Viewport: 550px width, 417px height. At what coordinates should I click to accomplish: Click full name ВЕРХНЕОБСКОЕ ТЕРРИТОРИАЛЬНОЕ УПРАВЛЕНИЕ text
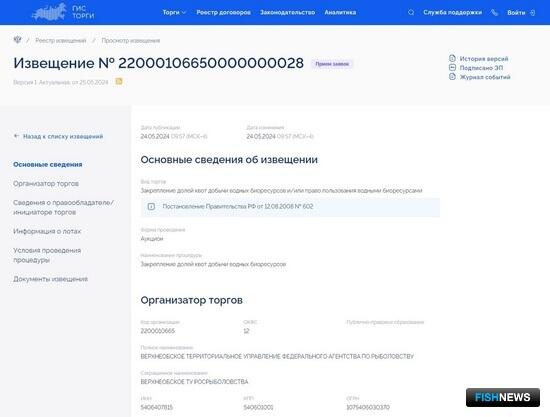click(277, 356)
